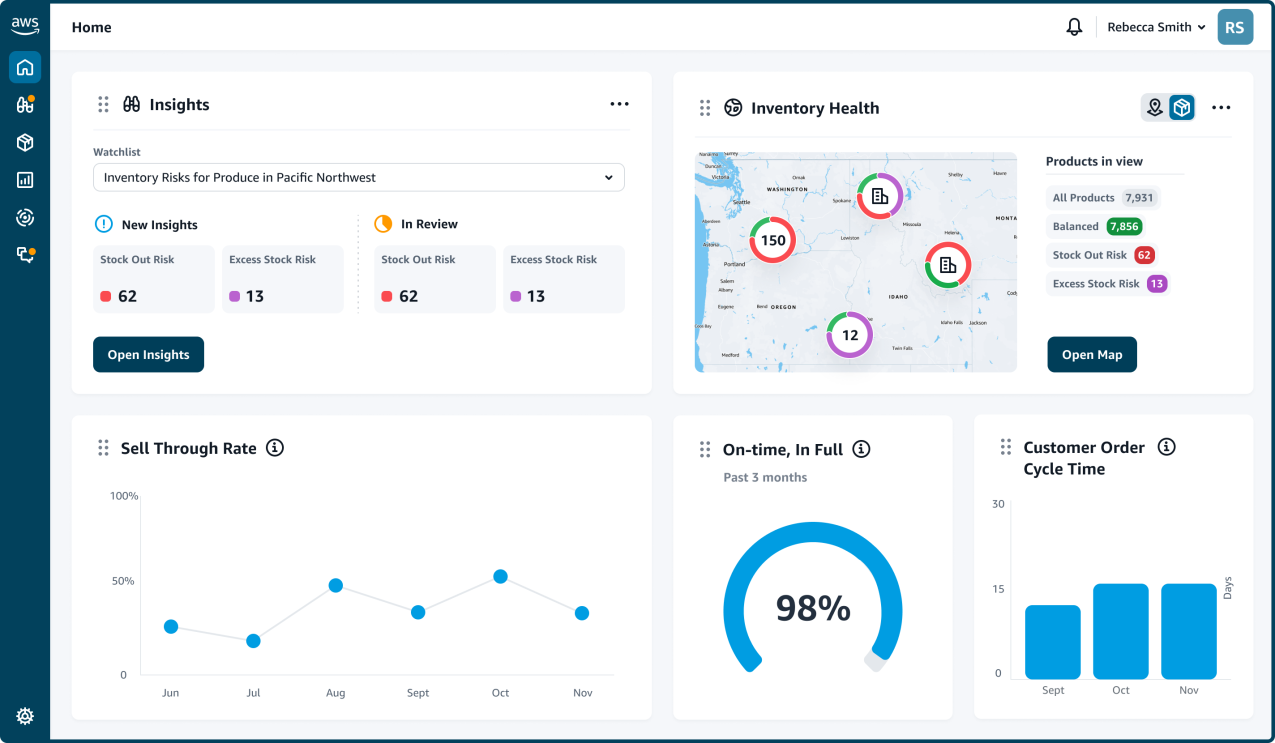Click the Open Insights button
This screenshot has height=743, width=1275.
148,355
